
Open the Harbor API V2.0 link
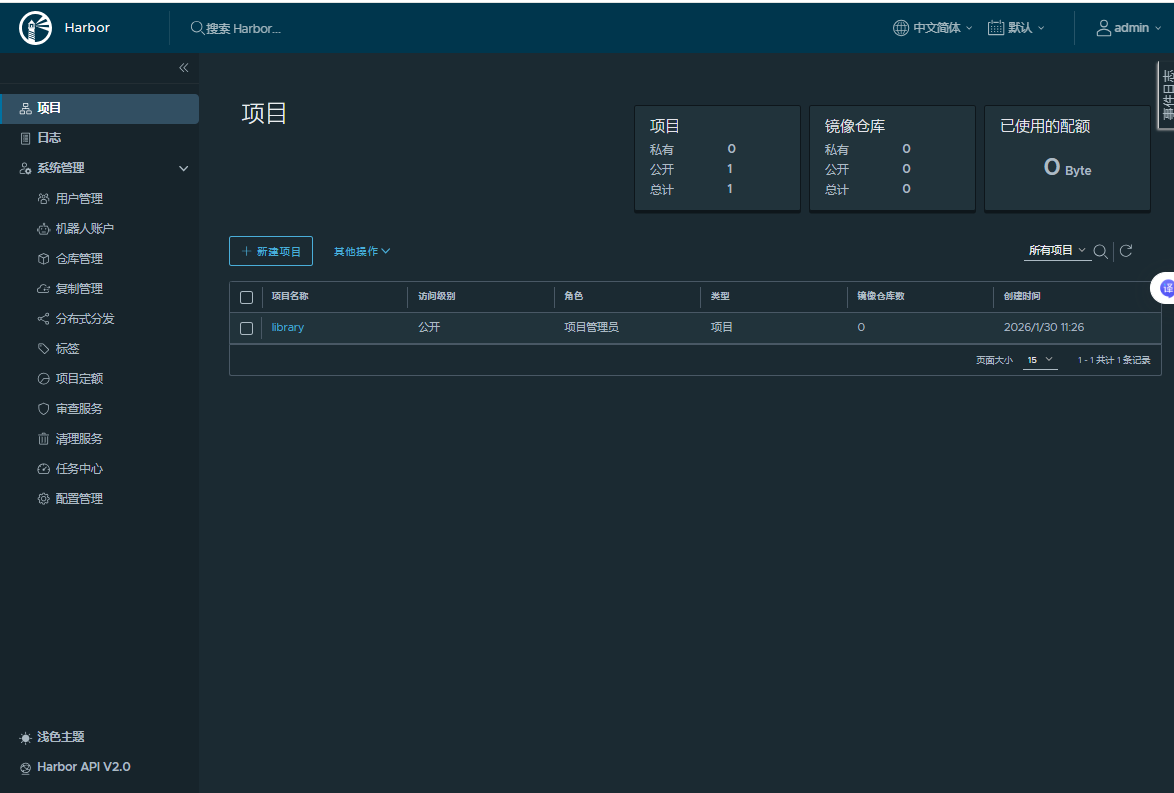84,767
